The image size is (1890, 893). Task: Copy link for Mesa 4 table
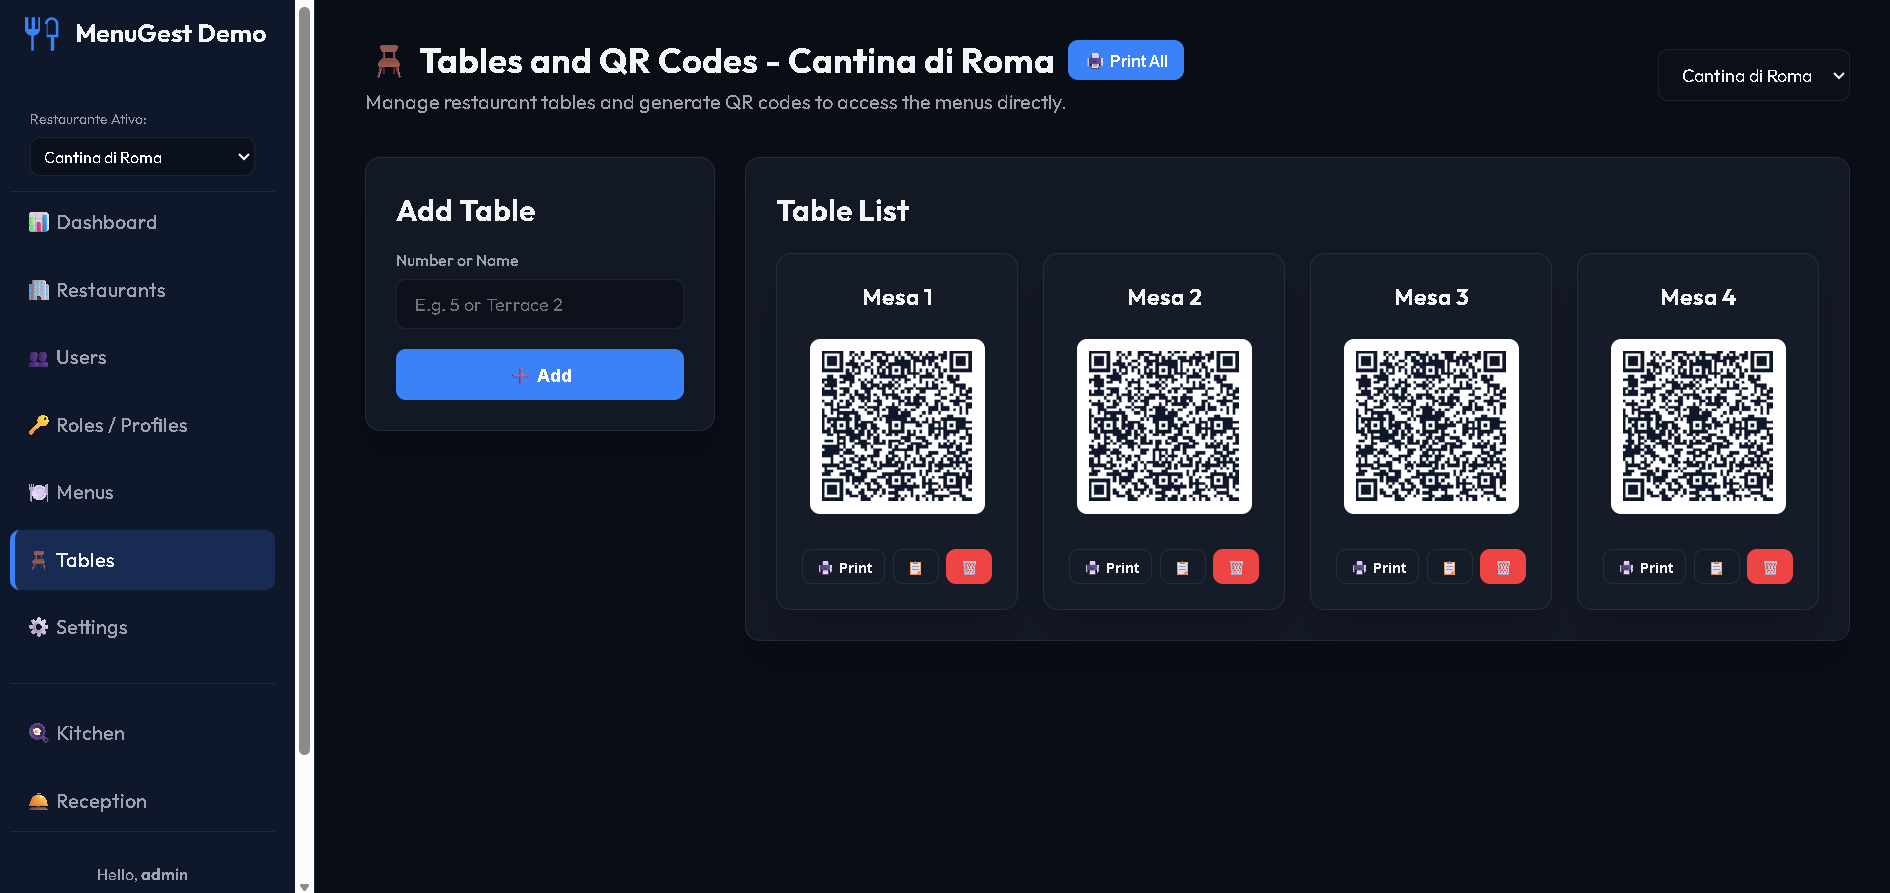(1716, 567)
